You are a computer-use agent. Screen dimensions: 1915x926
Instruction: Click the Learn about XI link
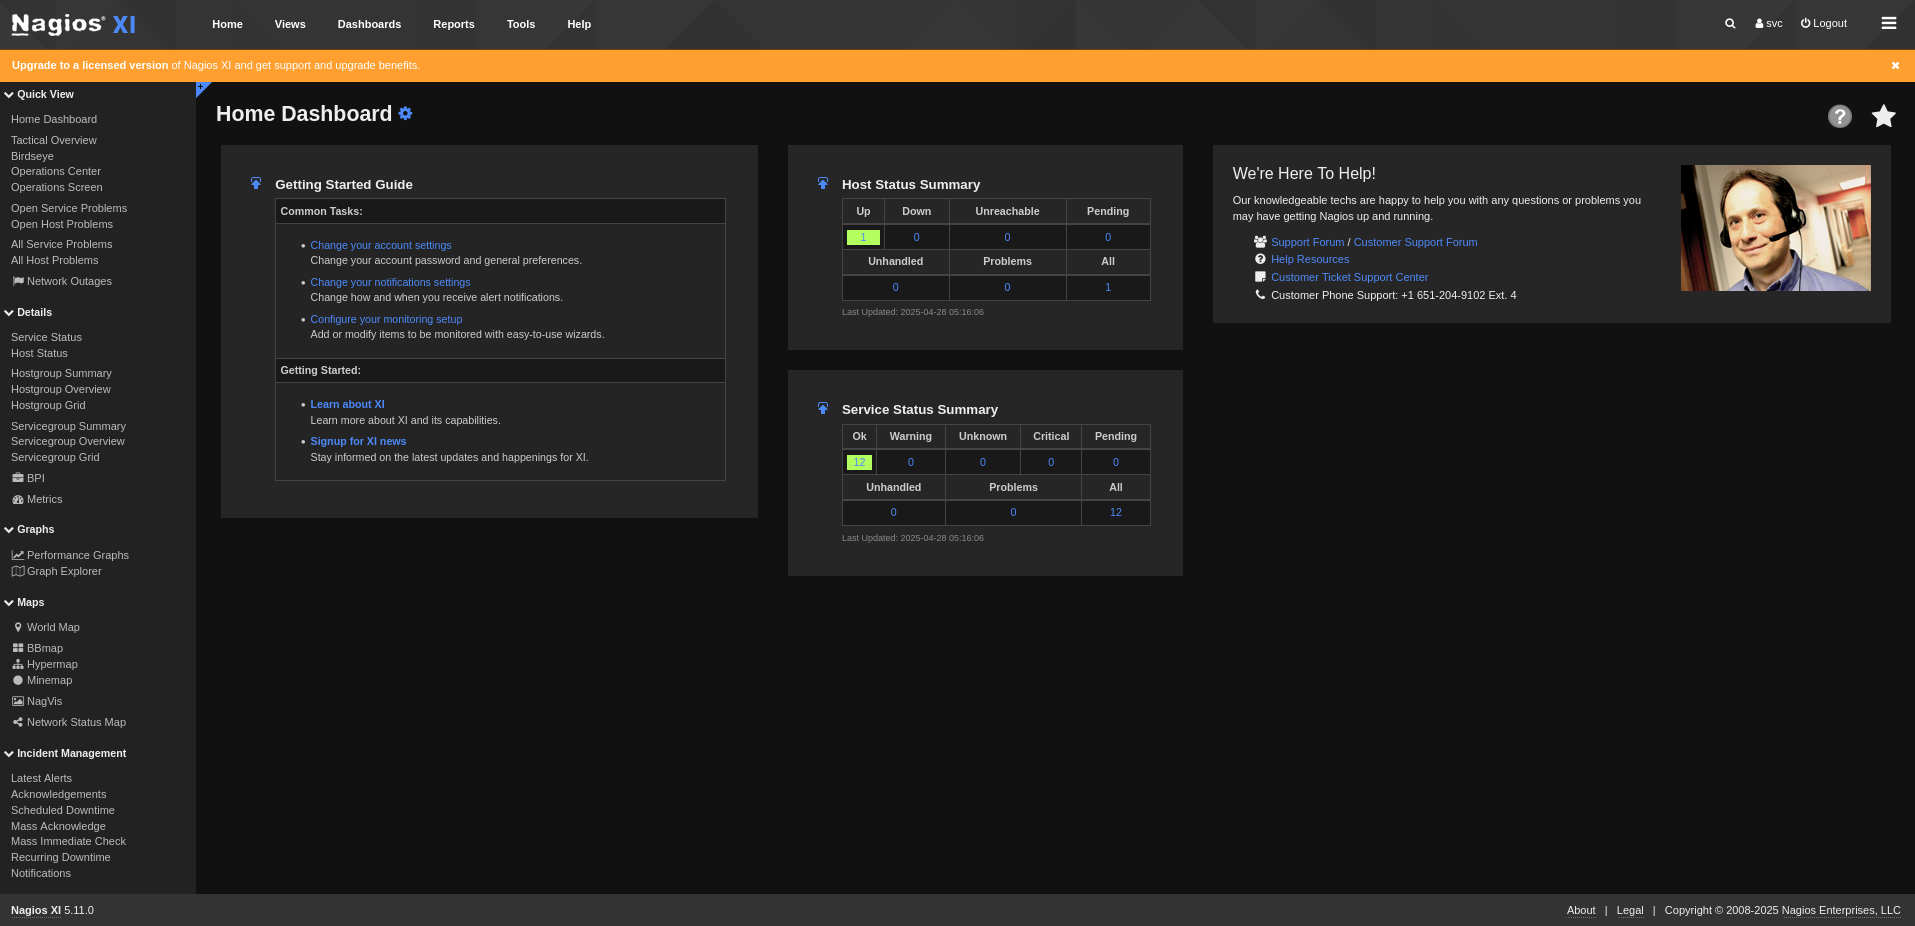point(347,404)
